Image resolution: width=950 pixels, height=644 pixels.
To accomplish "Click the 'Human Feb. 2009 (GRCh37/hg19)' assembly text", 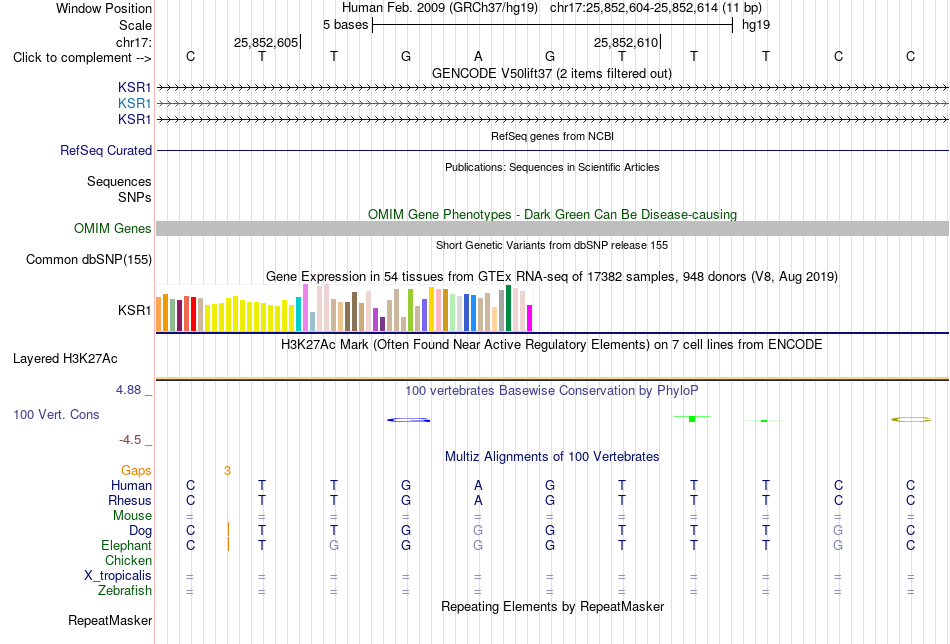I will [440, 8].
